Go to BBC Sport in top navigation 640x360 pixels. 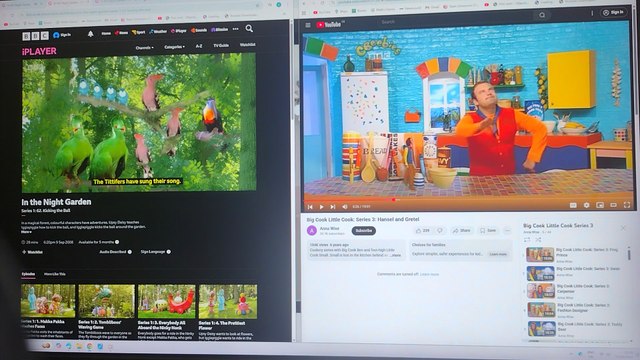[138, 32]
